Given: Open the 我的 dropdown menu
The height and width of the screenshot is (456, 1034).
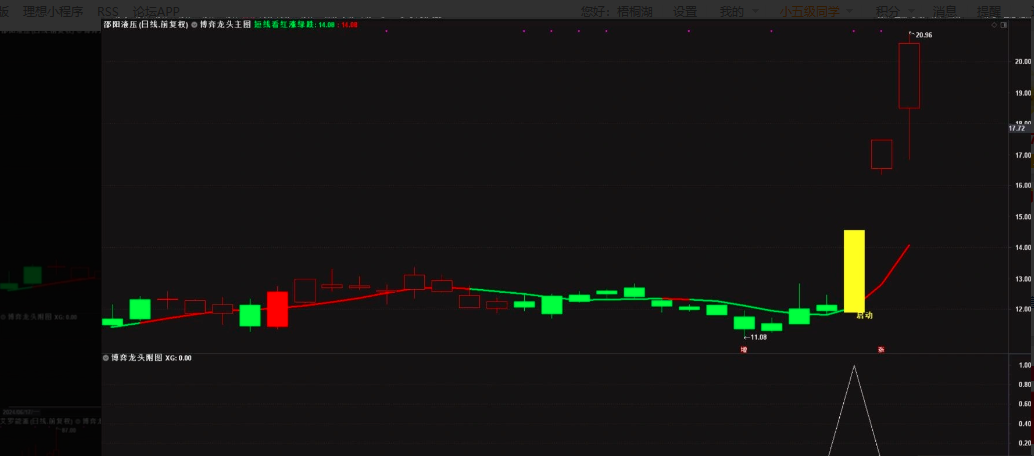Looking at the screenshot, I should [x=737, y=11].
